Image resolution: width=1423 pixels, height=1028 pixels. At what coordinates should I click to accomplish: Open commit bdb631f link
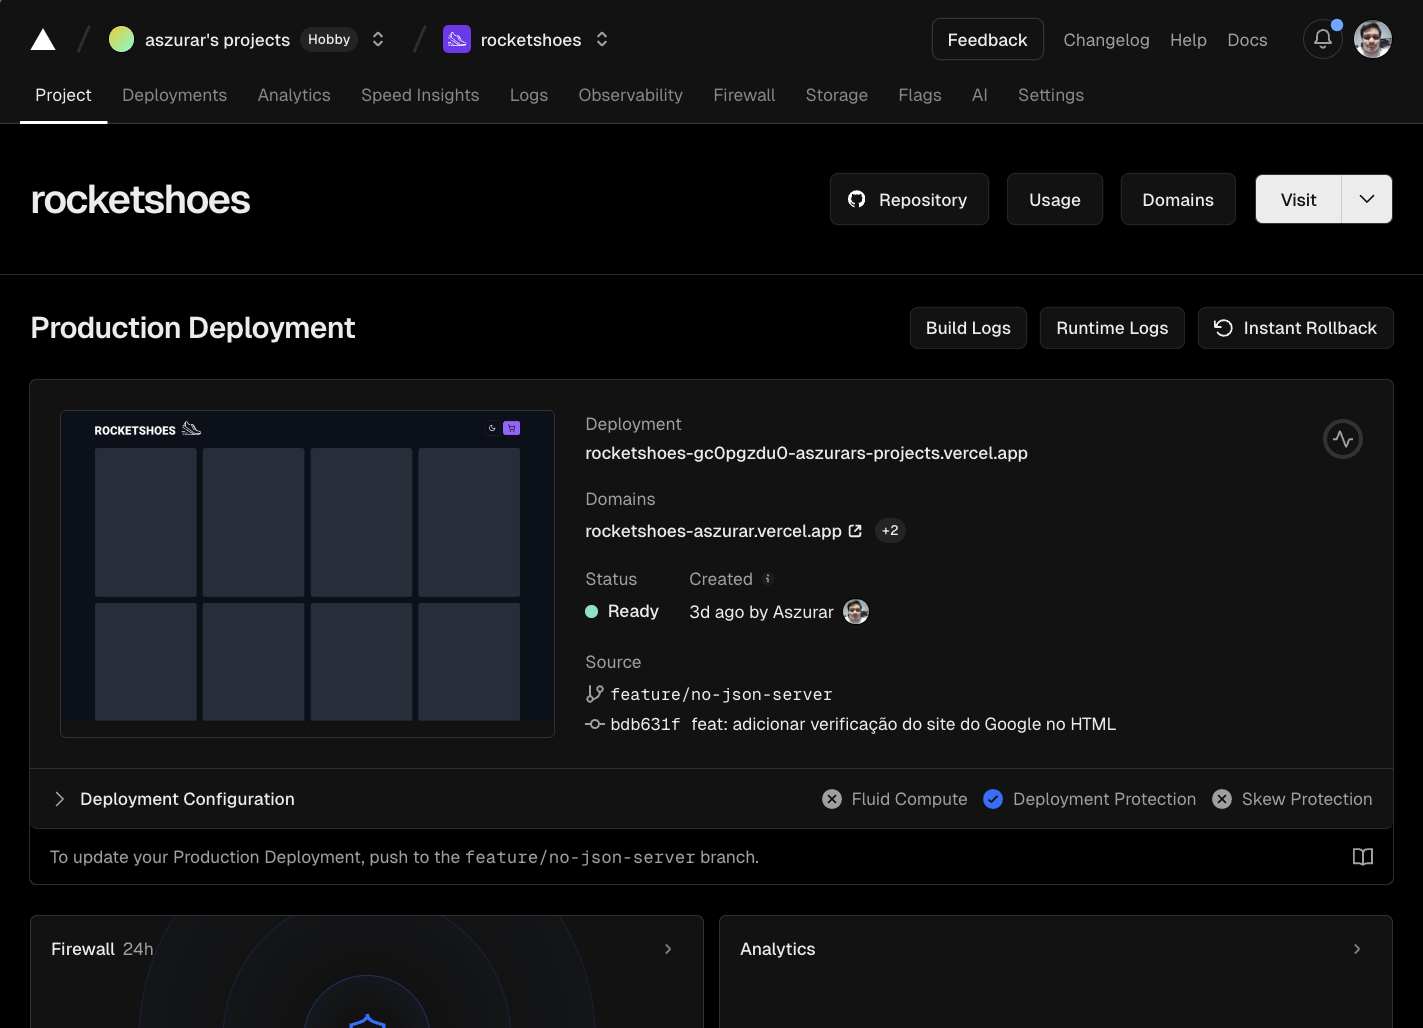pos(645,724)
